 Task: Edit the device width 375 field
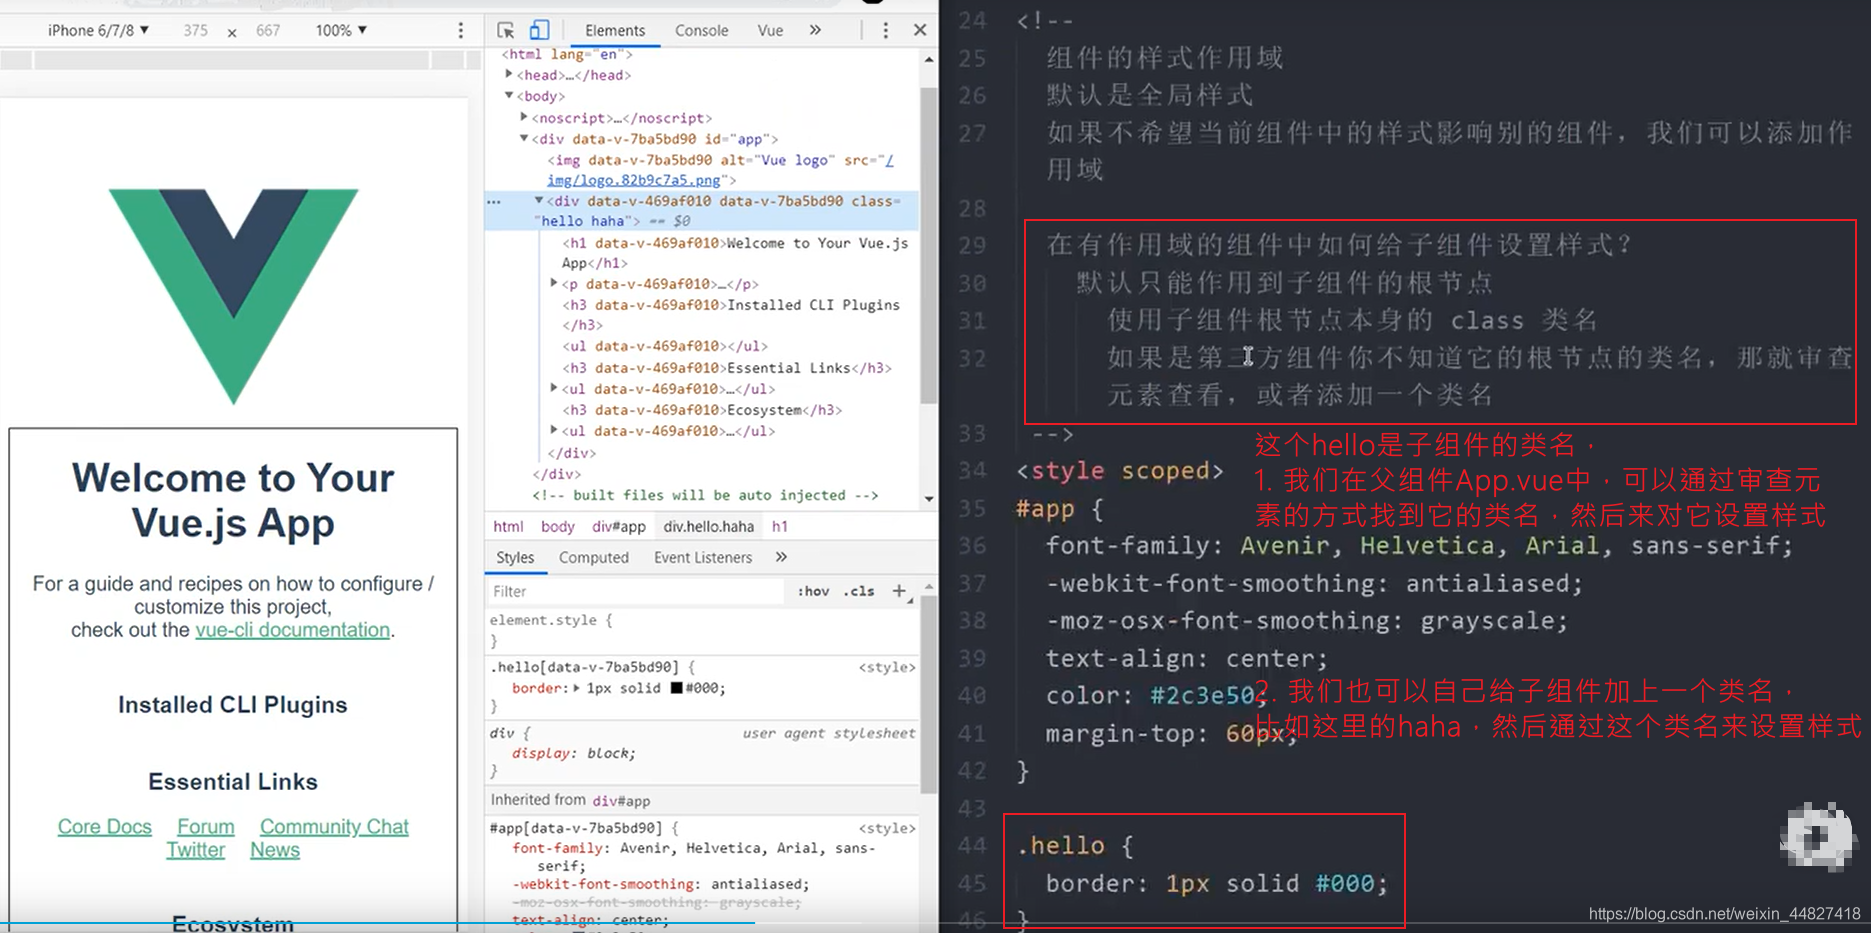196,30
